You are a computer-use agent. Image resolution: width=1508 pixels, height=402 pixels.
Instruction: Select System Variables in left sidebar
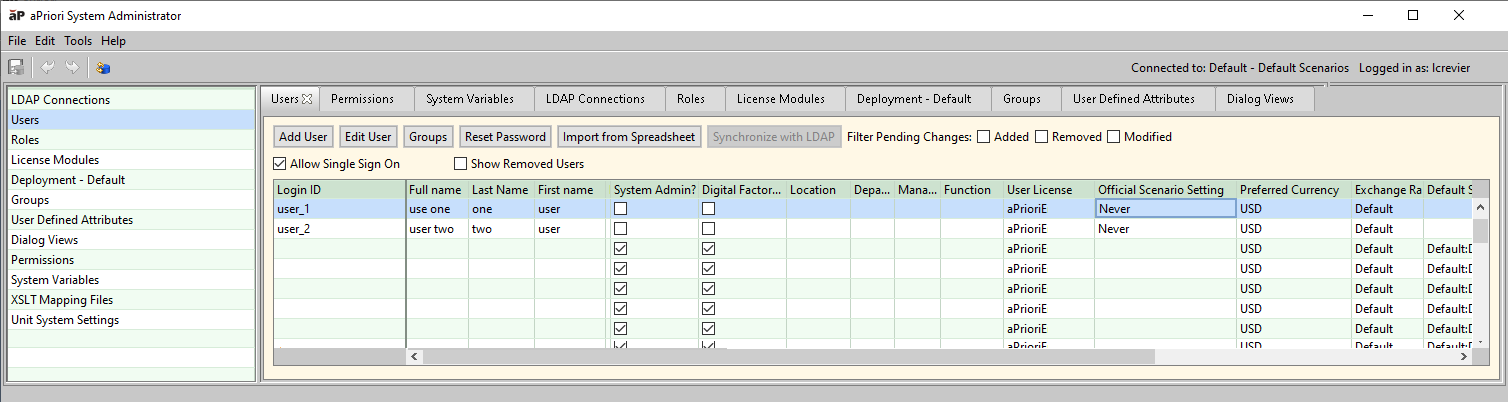[131, 280]
